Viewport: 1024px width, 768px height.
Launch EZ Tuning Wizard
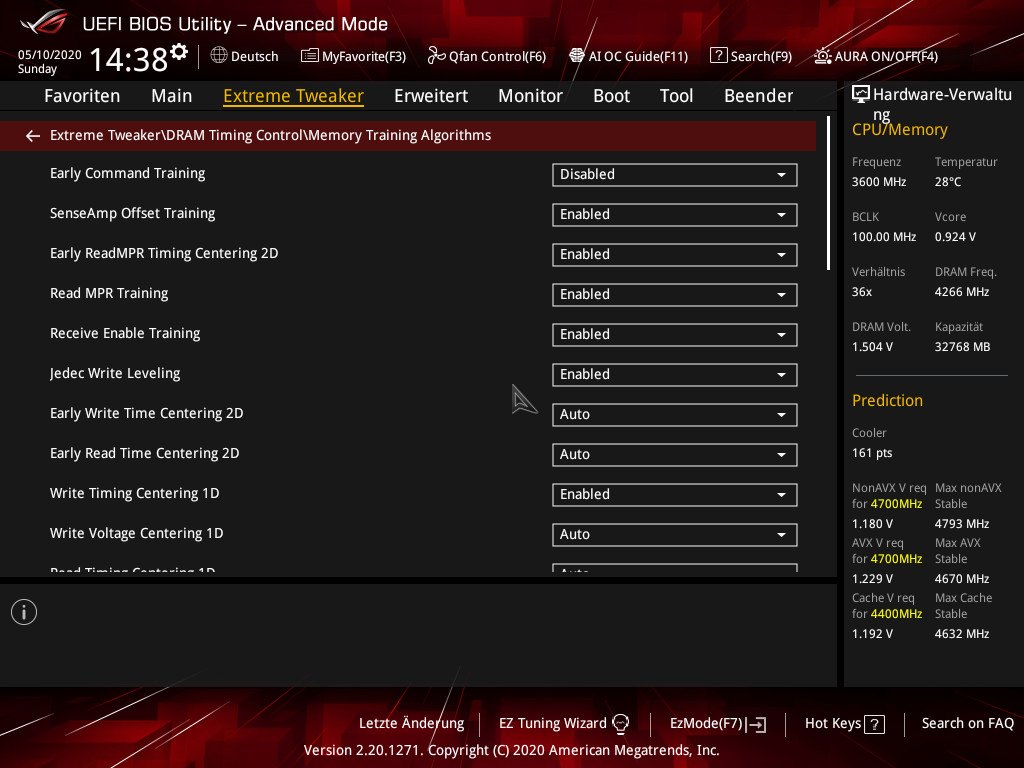(564, 724)
